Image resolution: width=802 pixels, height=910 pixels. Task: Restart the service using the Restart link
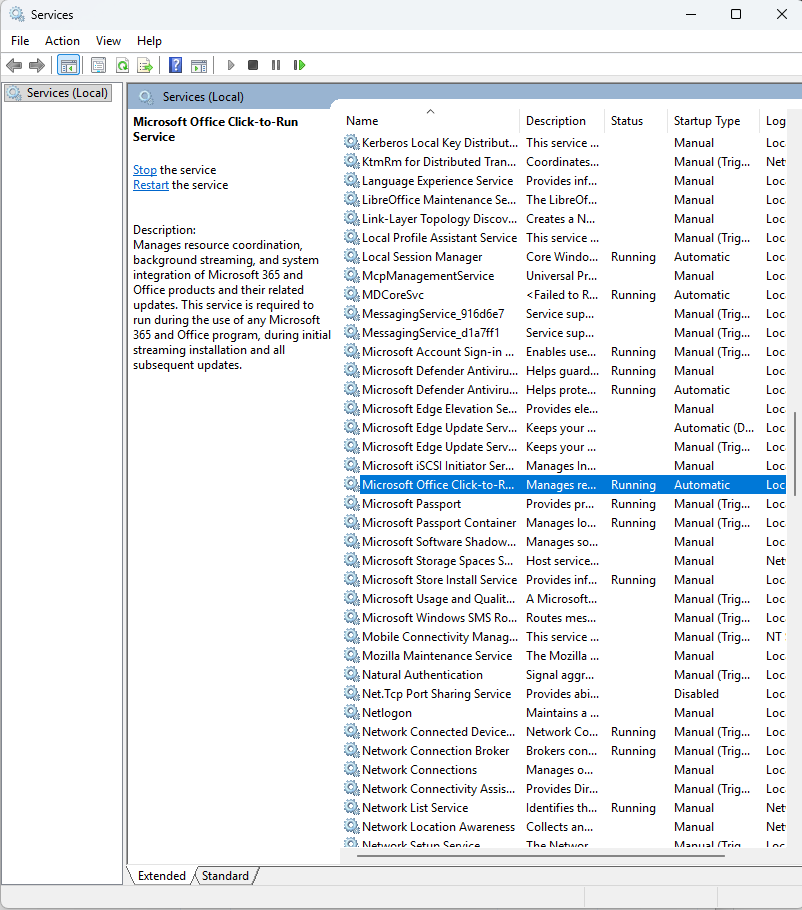(150, 184)
